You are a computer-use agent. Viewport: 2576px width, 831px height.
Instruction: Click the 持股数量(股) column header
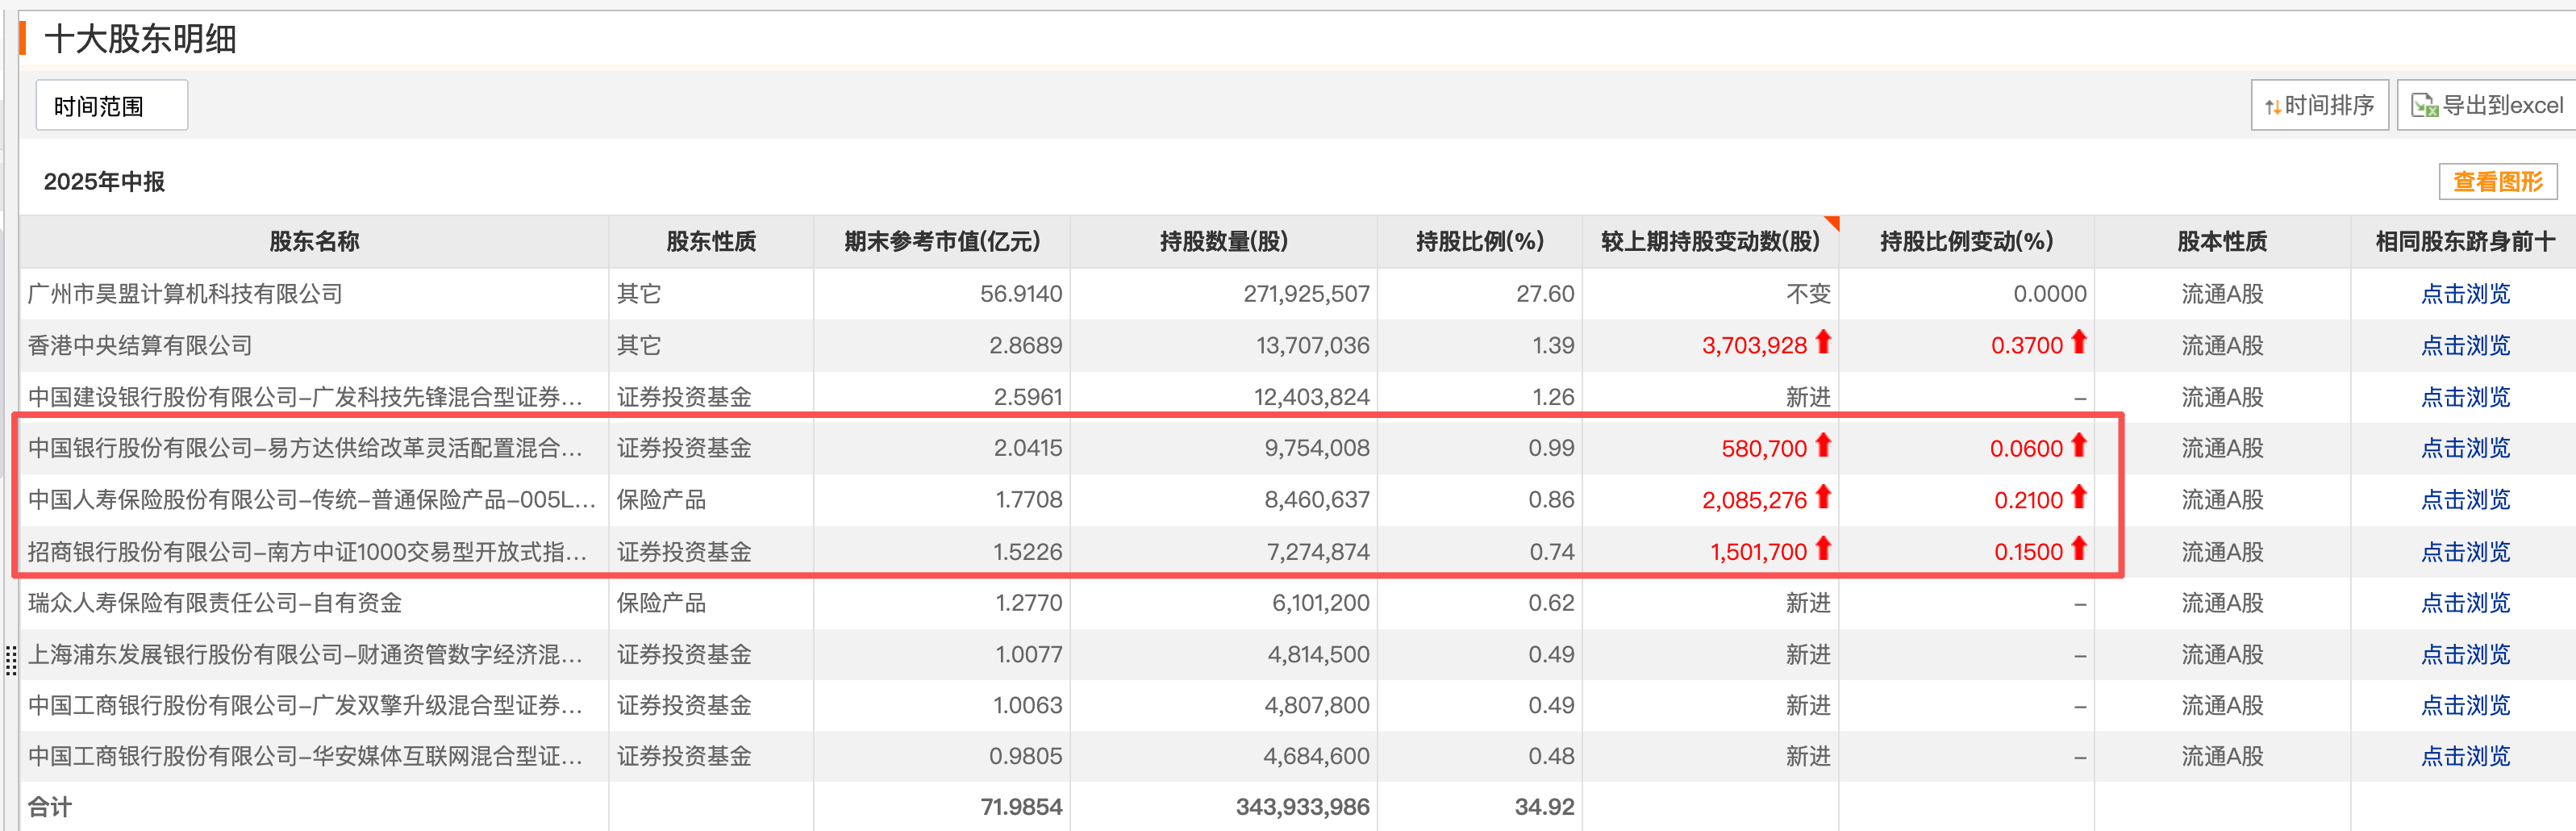tap(1224, 241)
